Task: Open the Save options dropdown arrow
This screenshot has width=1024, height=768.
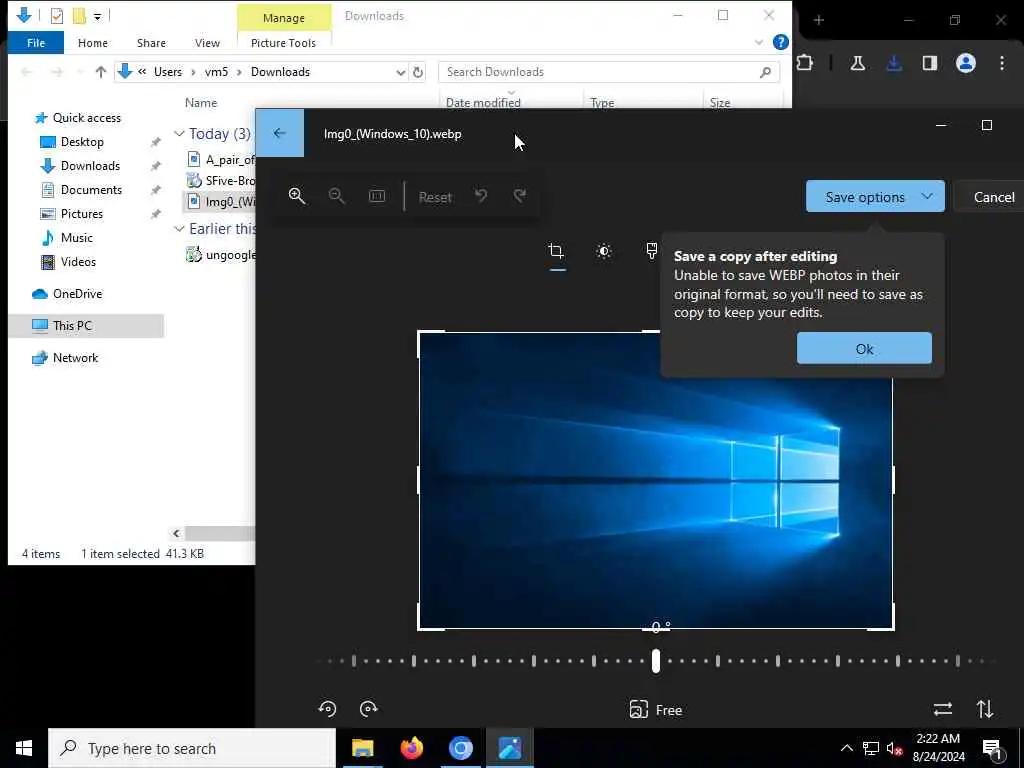Action: point(927,196)
